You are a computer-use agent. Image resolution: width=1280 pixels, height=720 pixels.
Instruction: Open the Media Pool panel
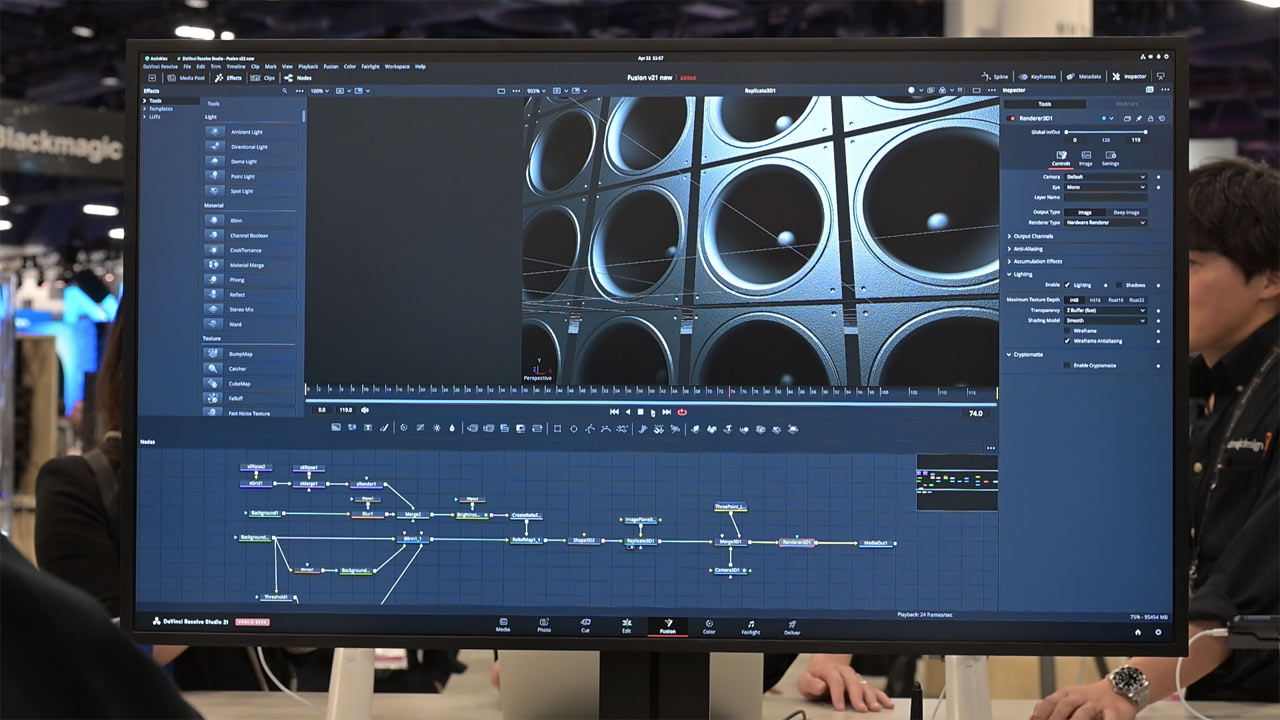click(x=186, y=77)
